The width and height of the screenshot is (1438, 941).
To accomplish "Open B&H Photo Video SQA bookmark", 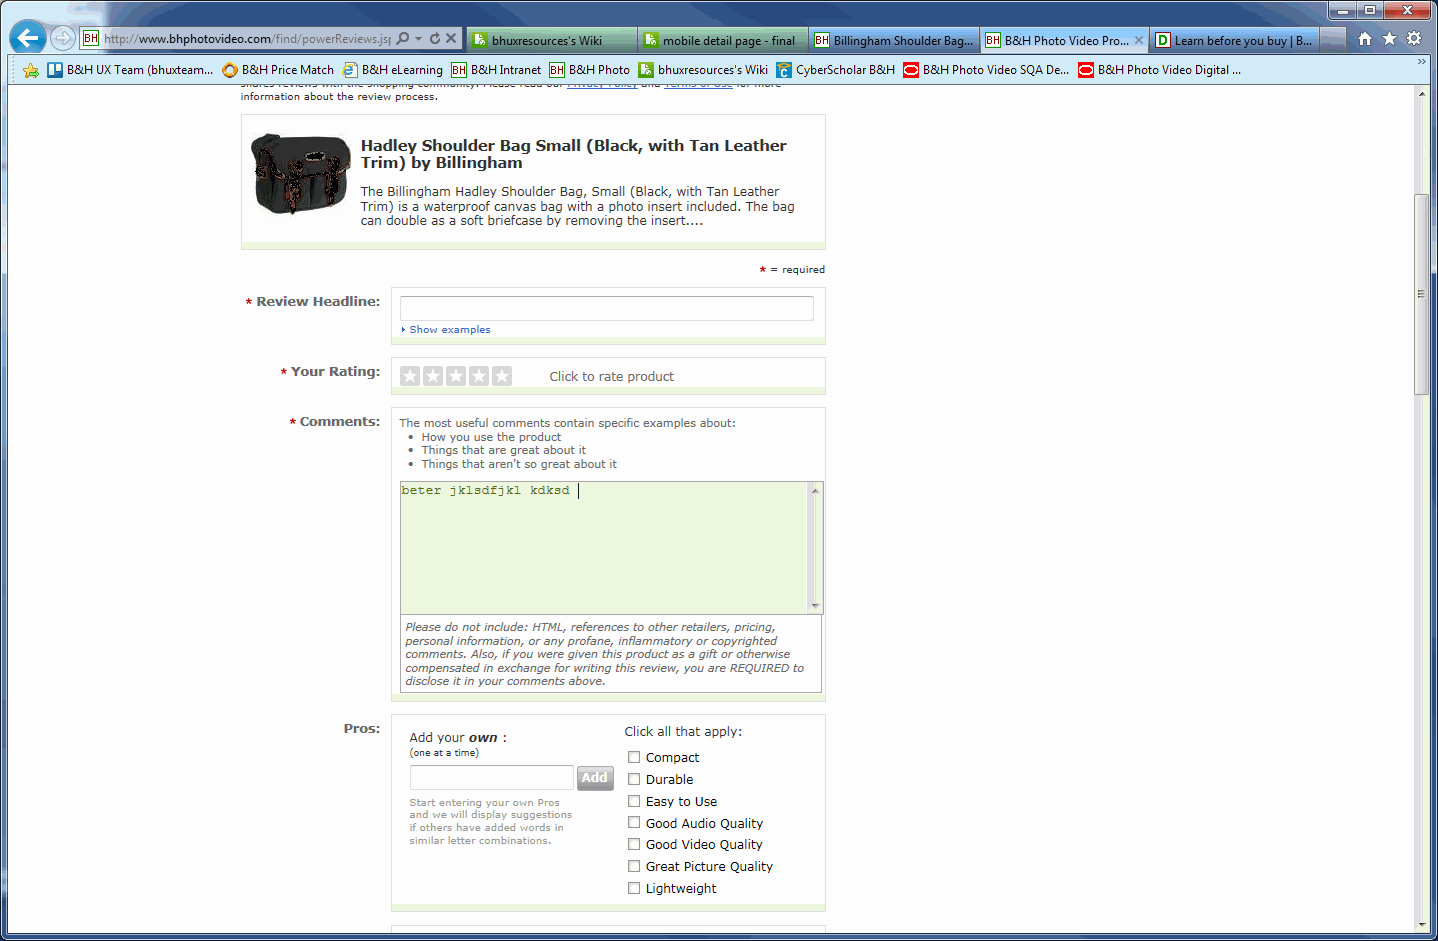I will [986, 70].
